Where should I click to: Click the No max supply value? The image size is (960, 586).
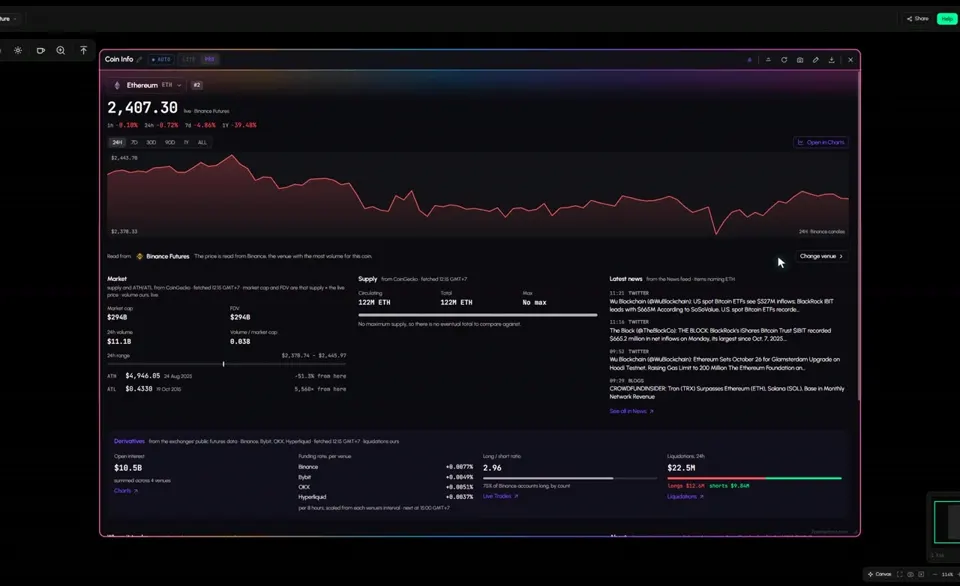click(x=534, y=302)
